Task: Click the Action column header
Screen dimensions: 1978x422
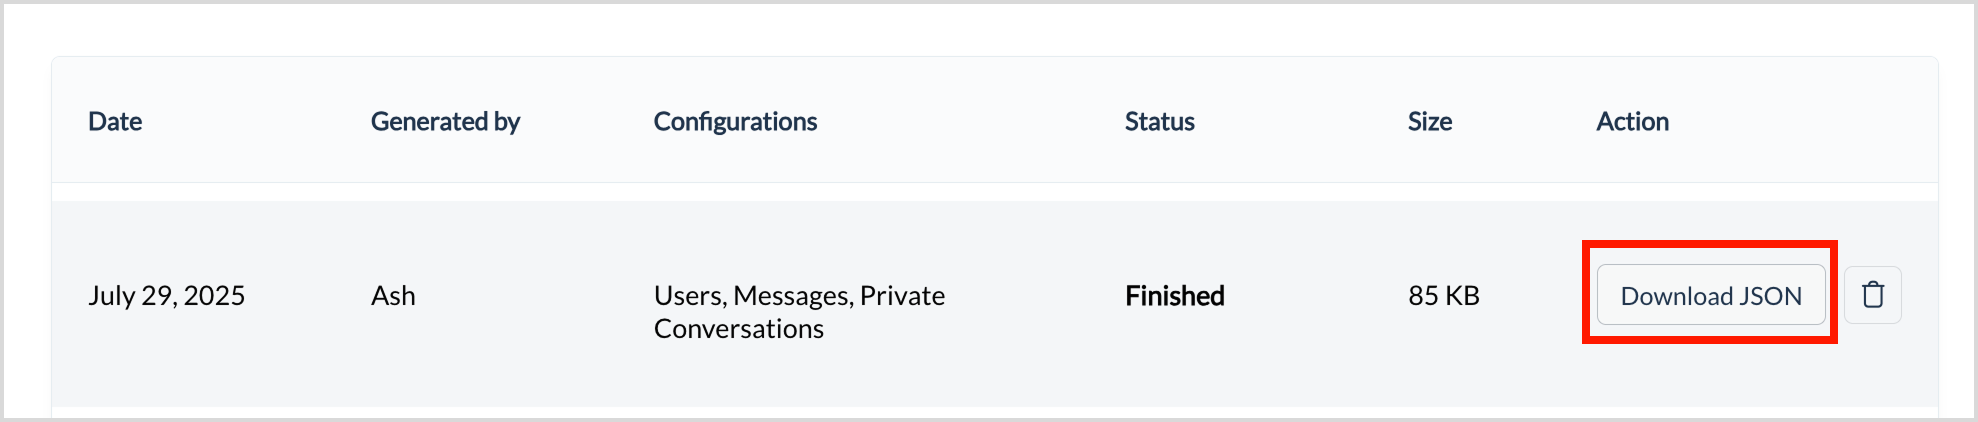Action: tap(1632, 121)
